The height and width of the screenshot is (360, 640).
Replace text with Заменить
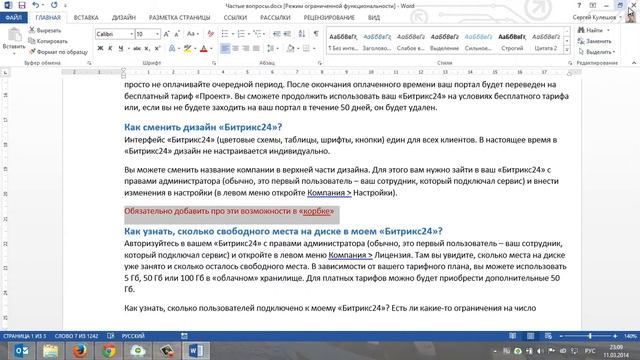(595, 41)
